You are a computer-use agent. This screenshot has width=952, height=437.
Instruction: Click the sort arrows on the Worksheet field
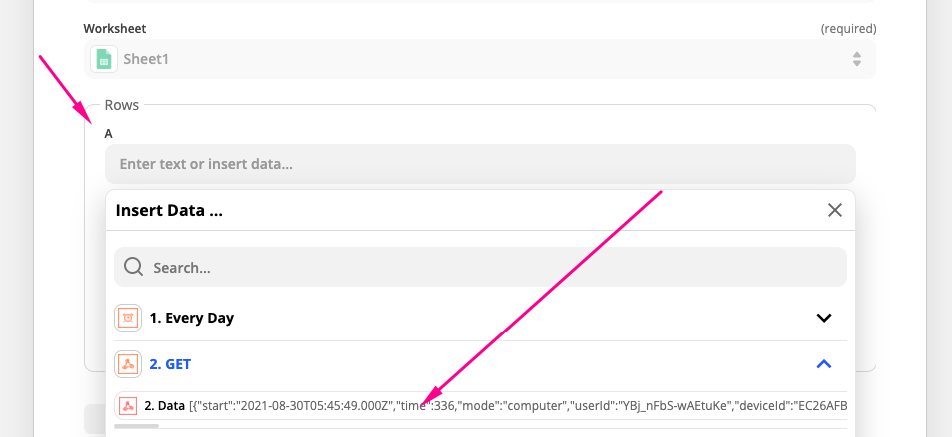click(x=857, y=59)
